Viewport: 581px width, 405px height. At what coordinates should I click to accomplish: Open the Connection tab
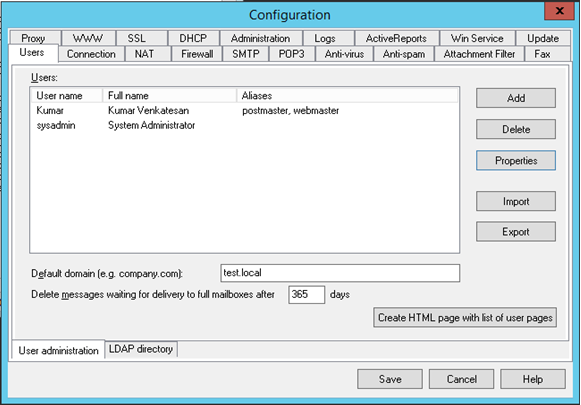pos(91,54)
